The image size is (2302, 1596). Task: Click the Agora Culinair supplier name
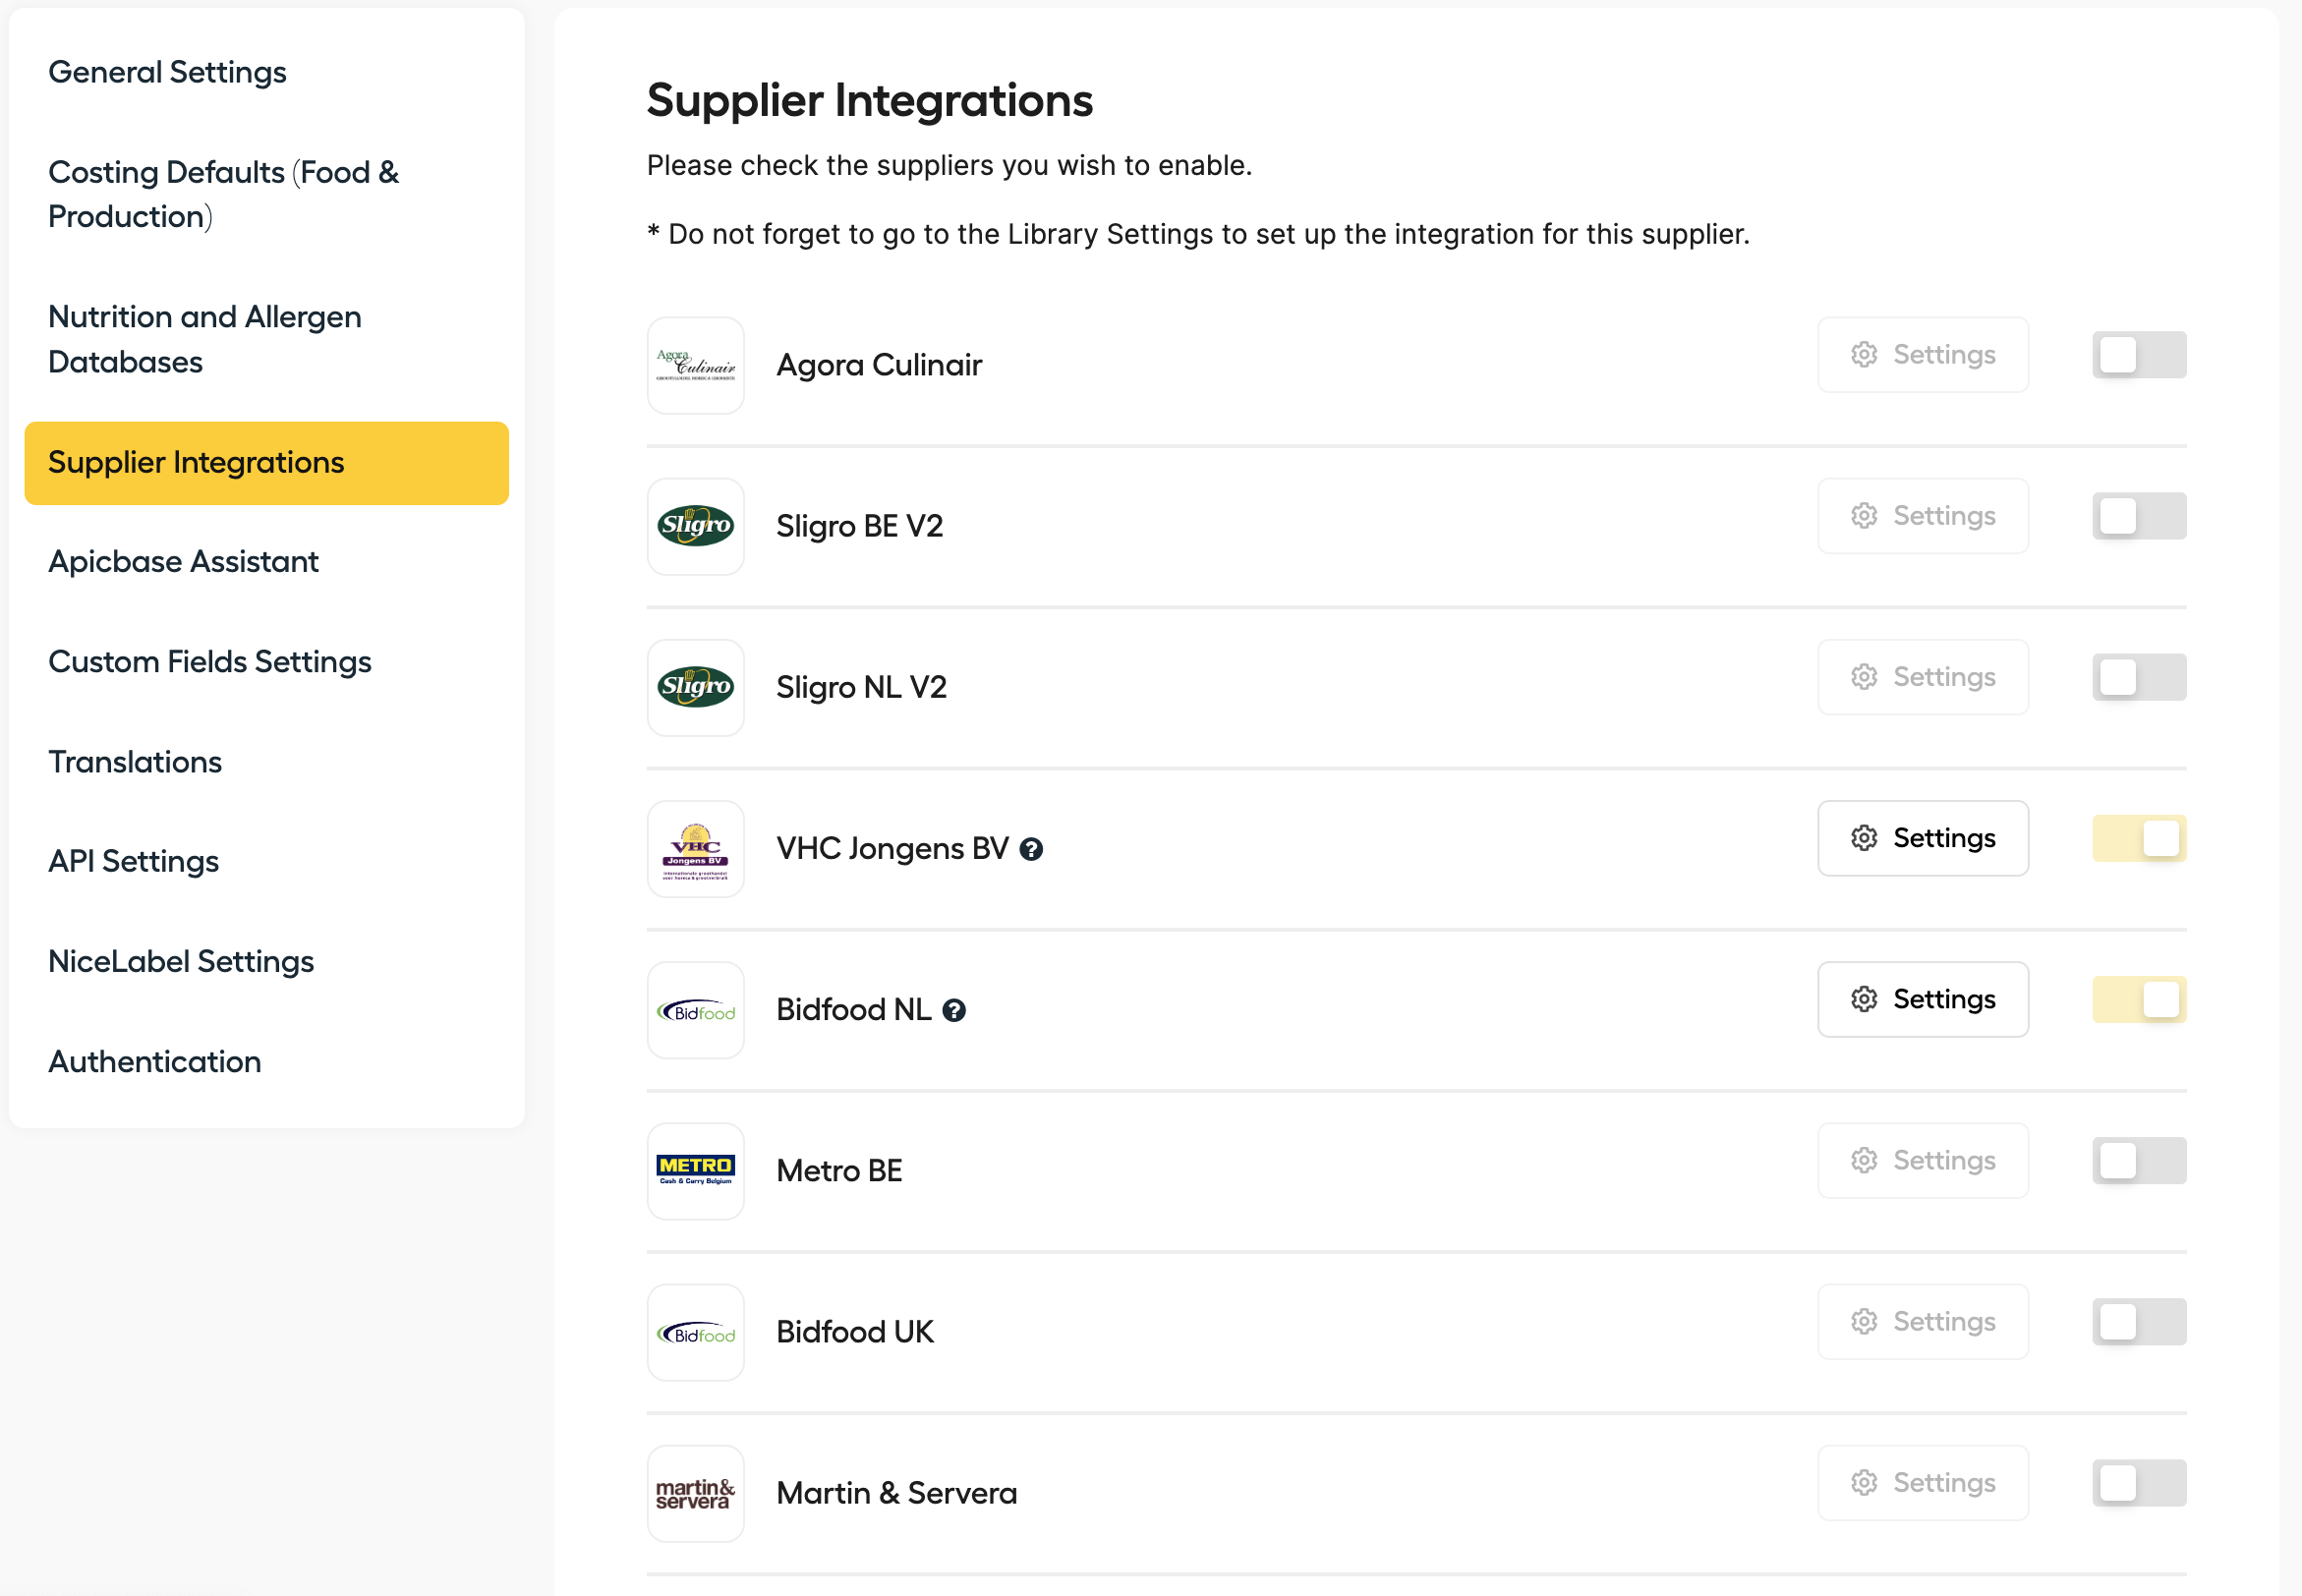879,365
